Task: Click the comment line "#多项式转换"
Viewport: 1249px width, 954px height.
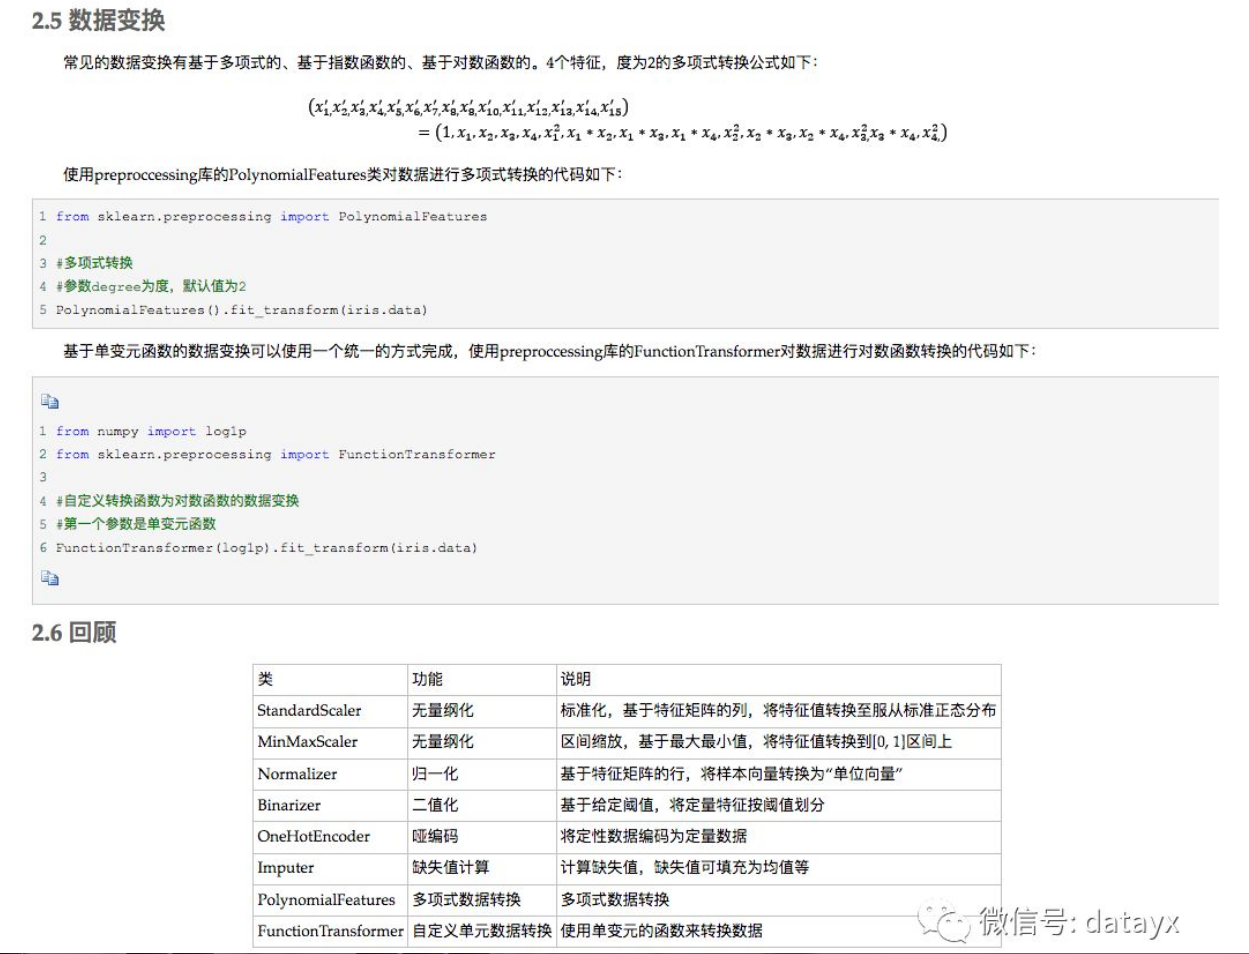Action: pos(94,263)
